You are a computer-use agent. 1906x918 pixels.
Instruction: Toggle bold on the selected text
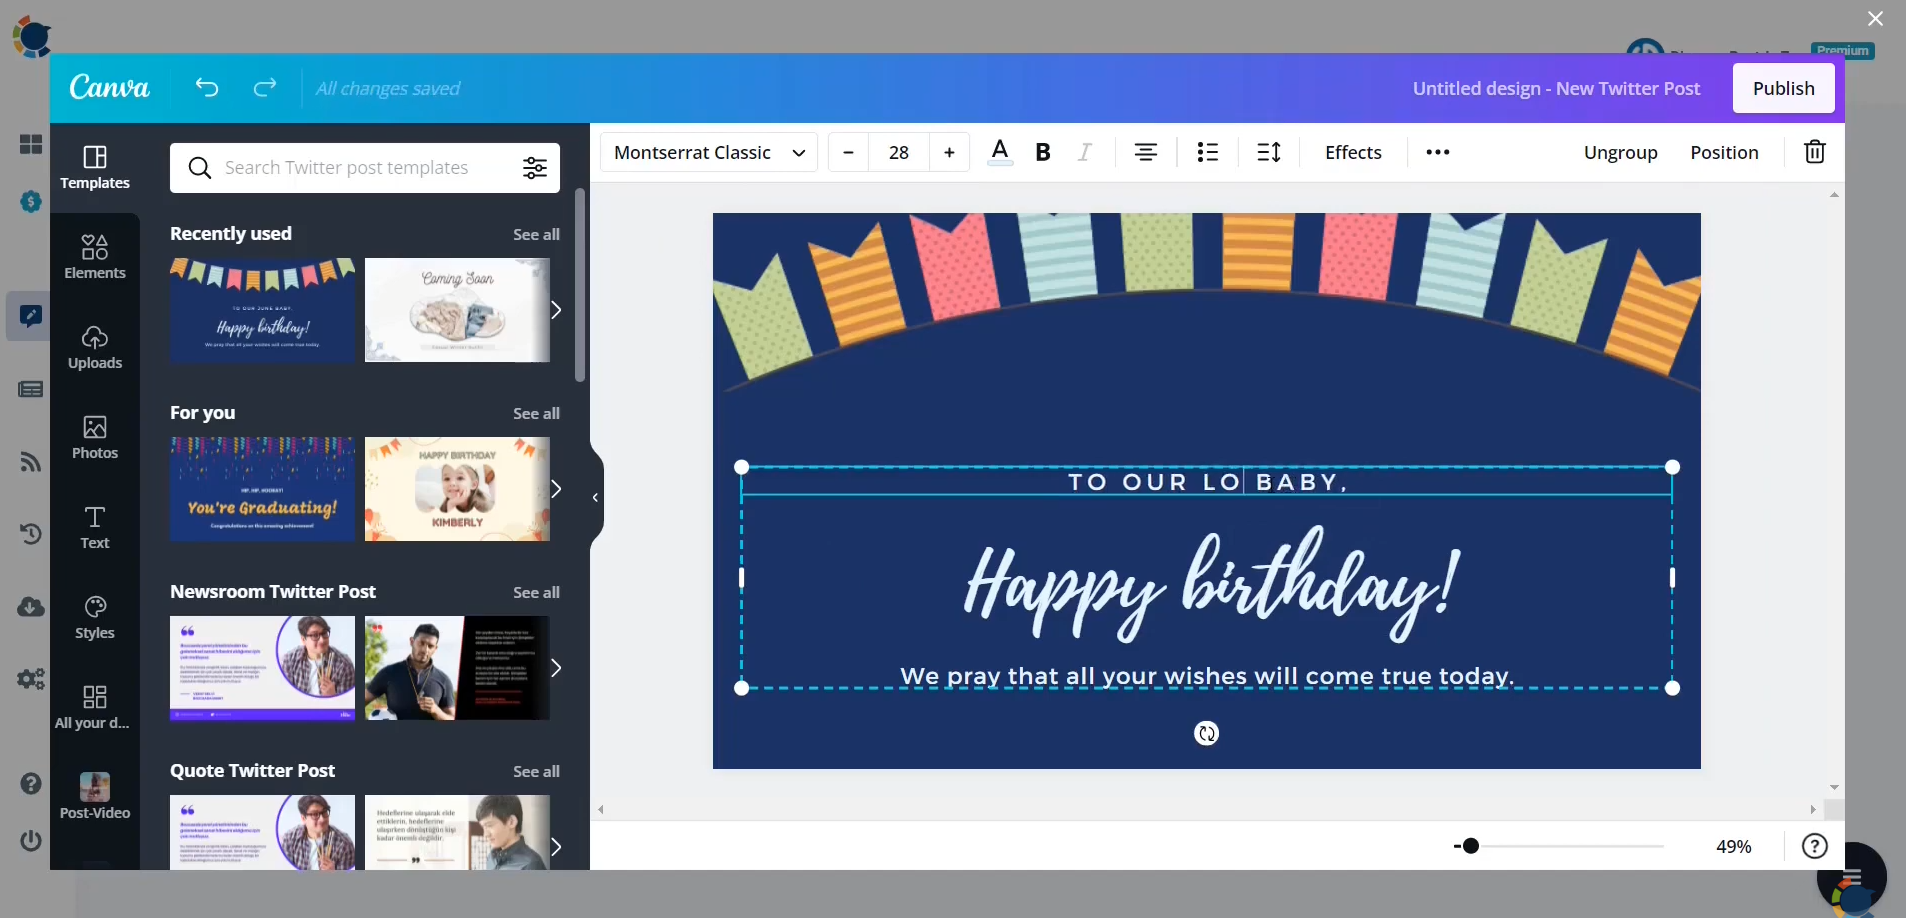1043,152
